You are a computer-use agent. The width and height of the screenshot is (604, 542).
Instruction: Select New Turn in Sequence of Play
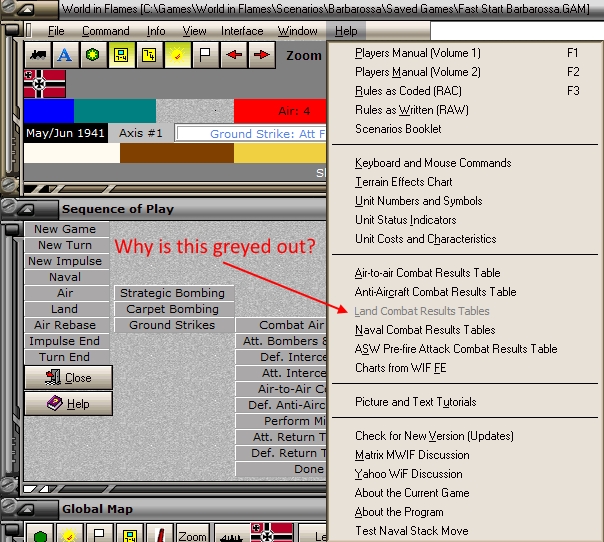(x=67, y=245)
